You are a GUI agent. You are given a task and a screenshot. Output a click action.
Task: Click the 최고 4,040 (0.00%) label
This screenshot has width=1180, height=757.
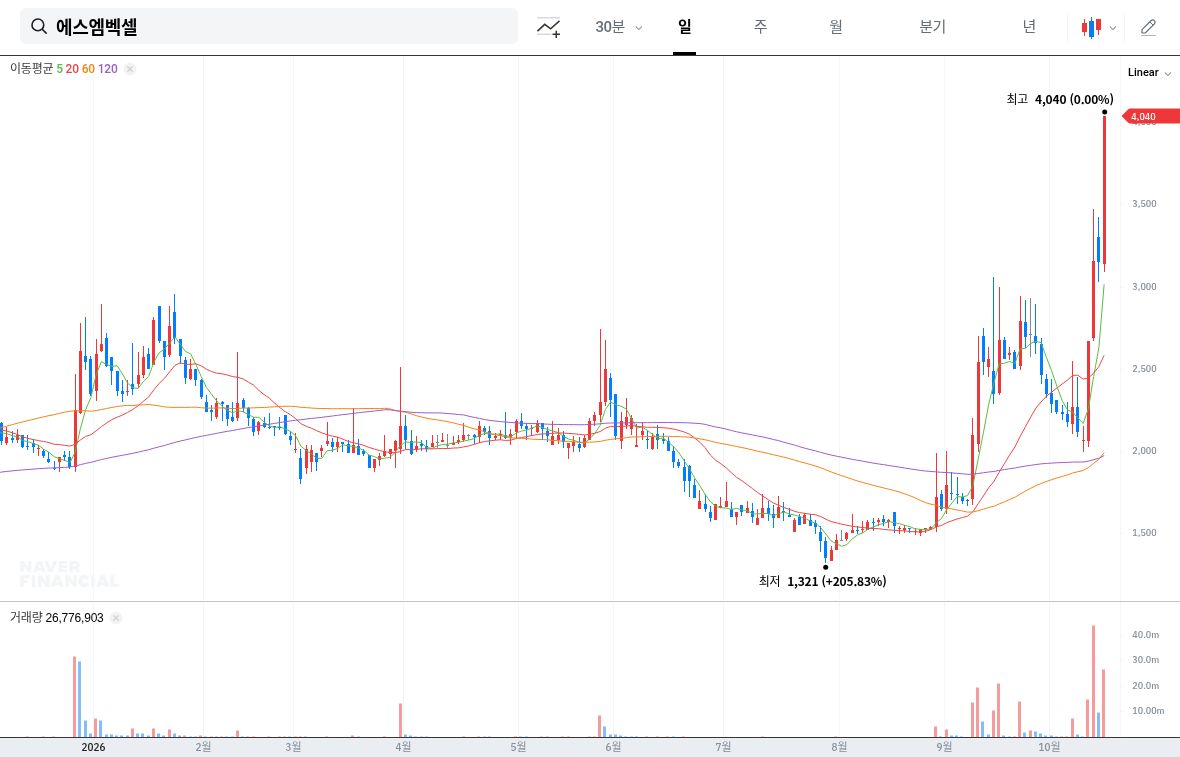pyautogui.click(x=1060, y=99)
